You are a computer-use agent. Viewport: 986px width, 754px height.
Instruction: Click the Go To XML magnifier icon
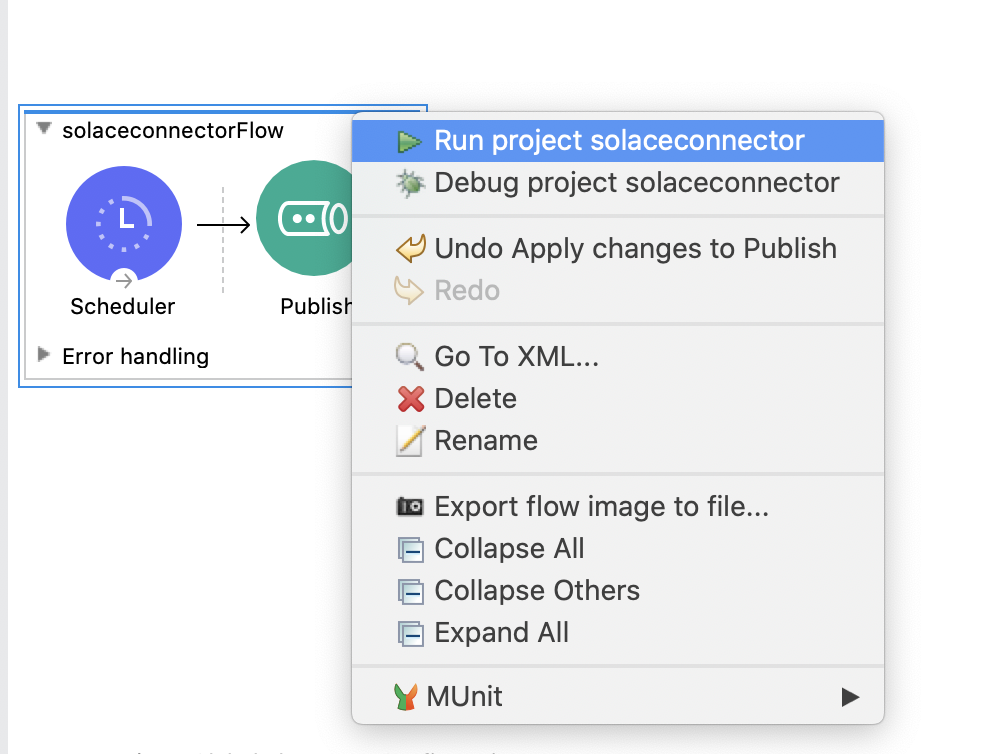[x=410, y=356]
